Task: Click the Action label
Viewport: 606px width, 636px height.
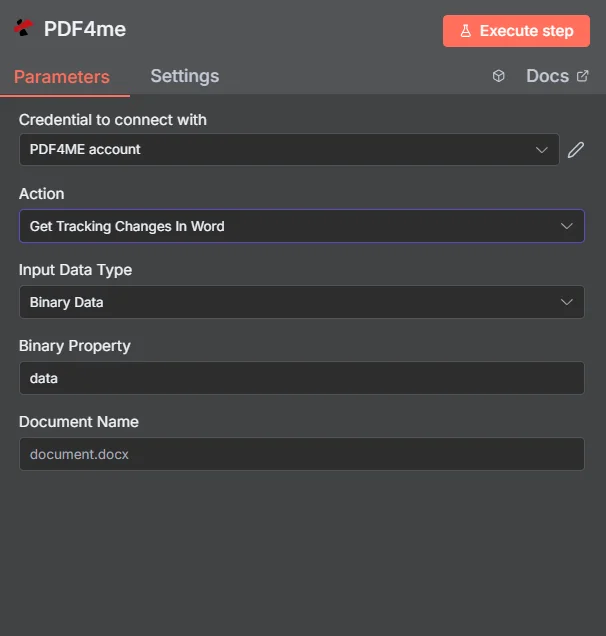Action: tap(41, 194)
